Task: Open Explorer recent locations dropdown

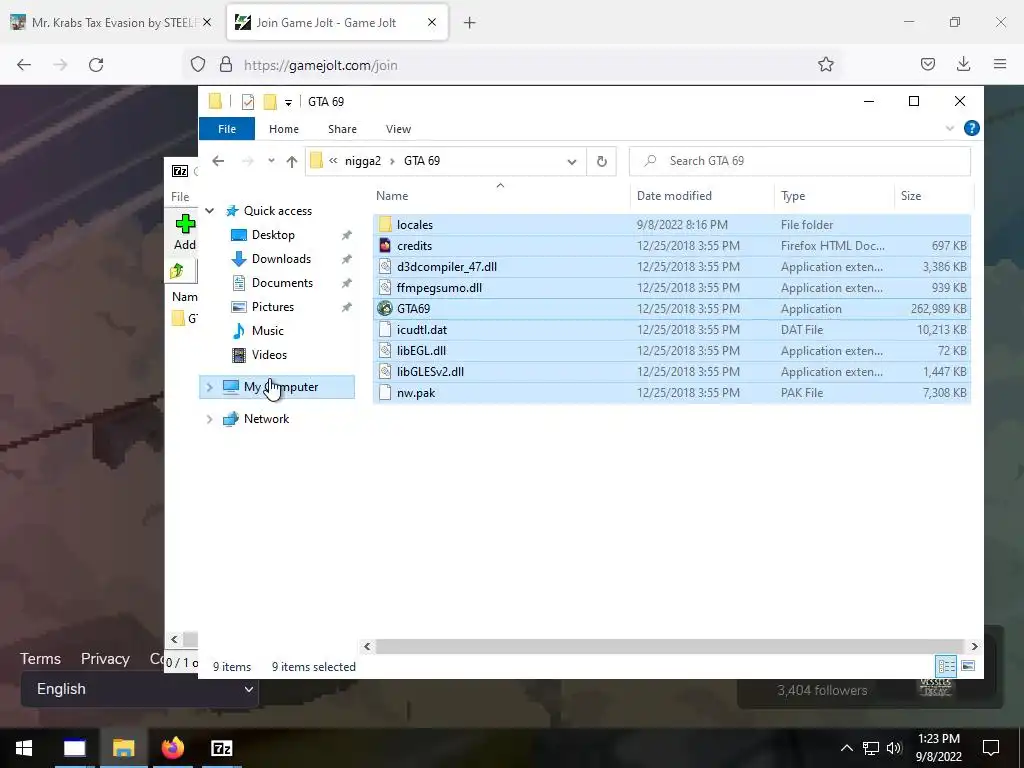Action: [271, 161]
